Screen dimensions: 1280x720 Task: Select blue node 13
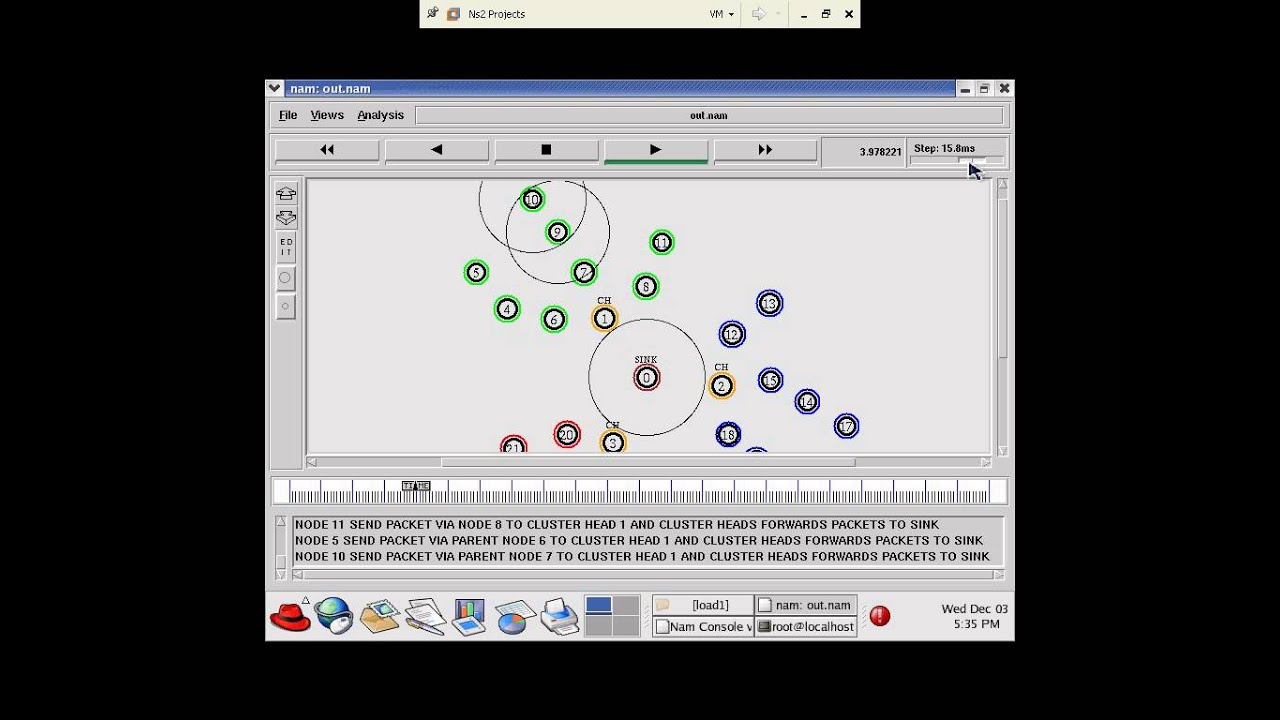(x=769, y=303)
